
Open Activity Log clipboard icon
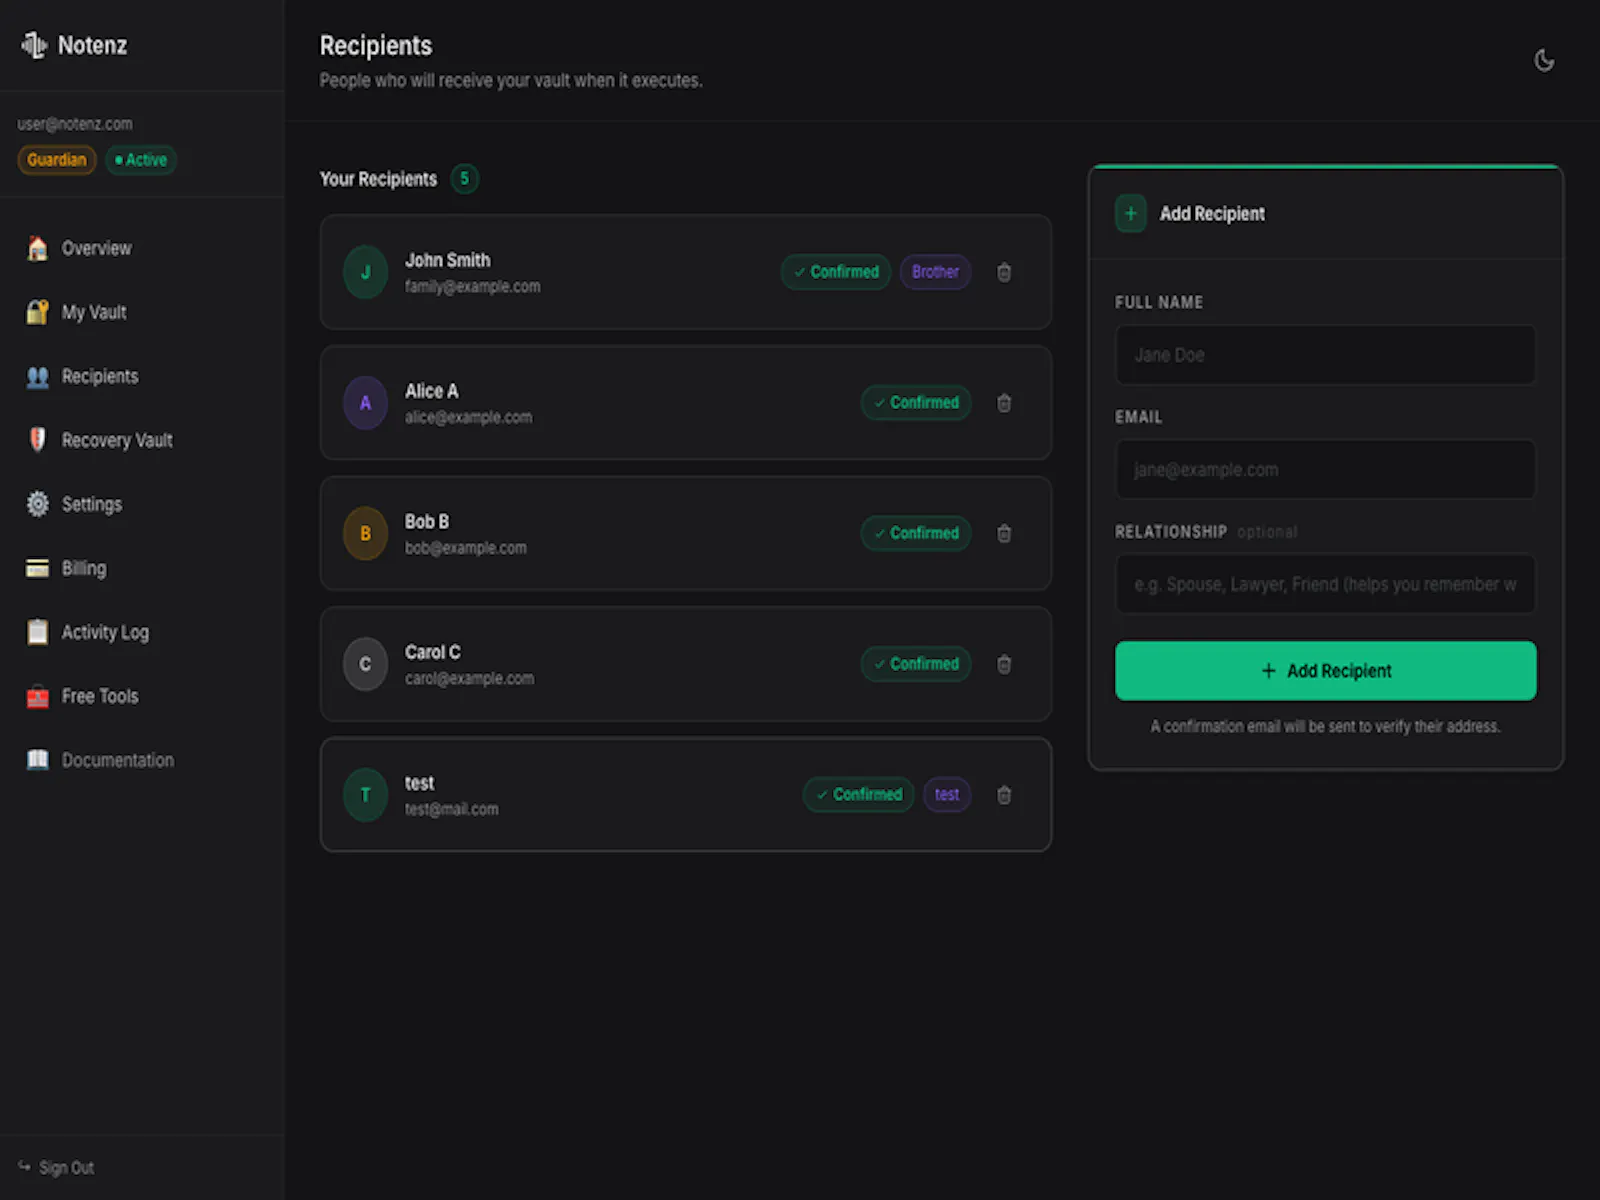pyautogui.click(x=38, y=632)
